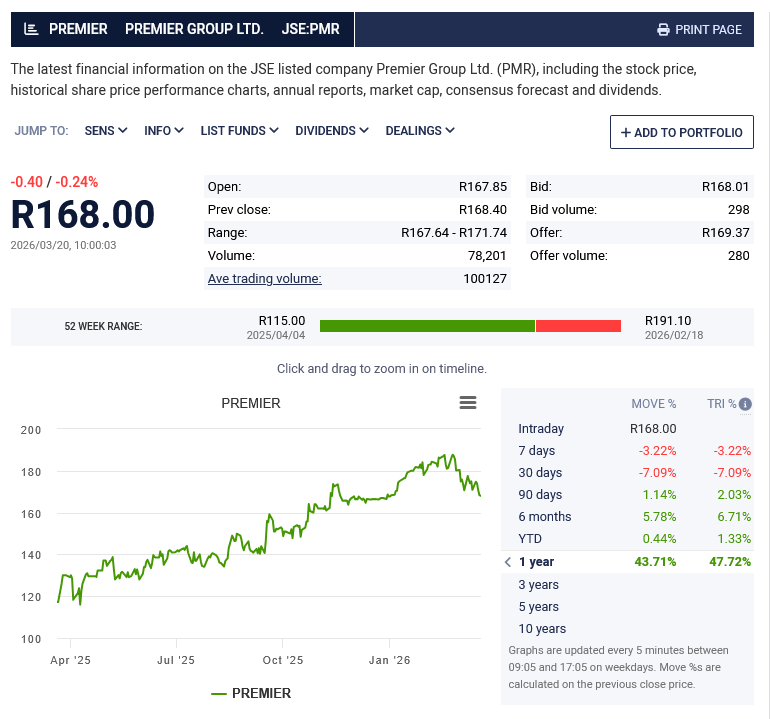Open the Ave trading volume link
770x719 pixels.
[x=265, y=278]
